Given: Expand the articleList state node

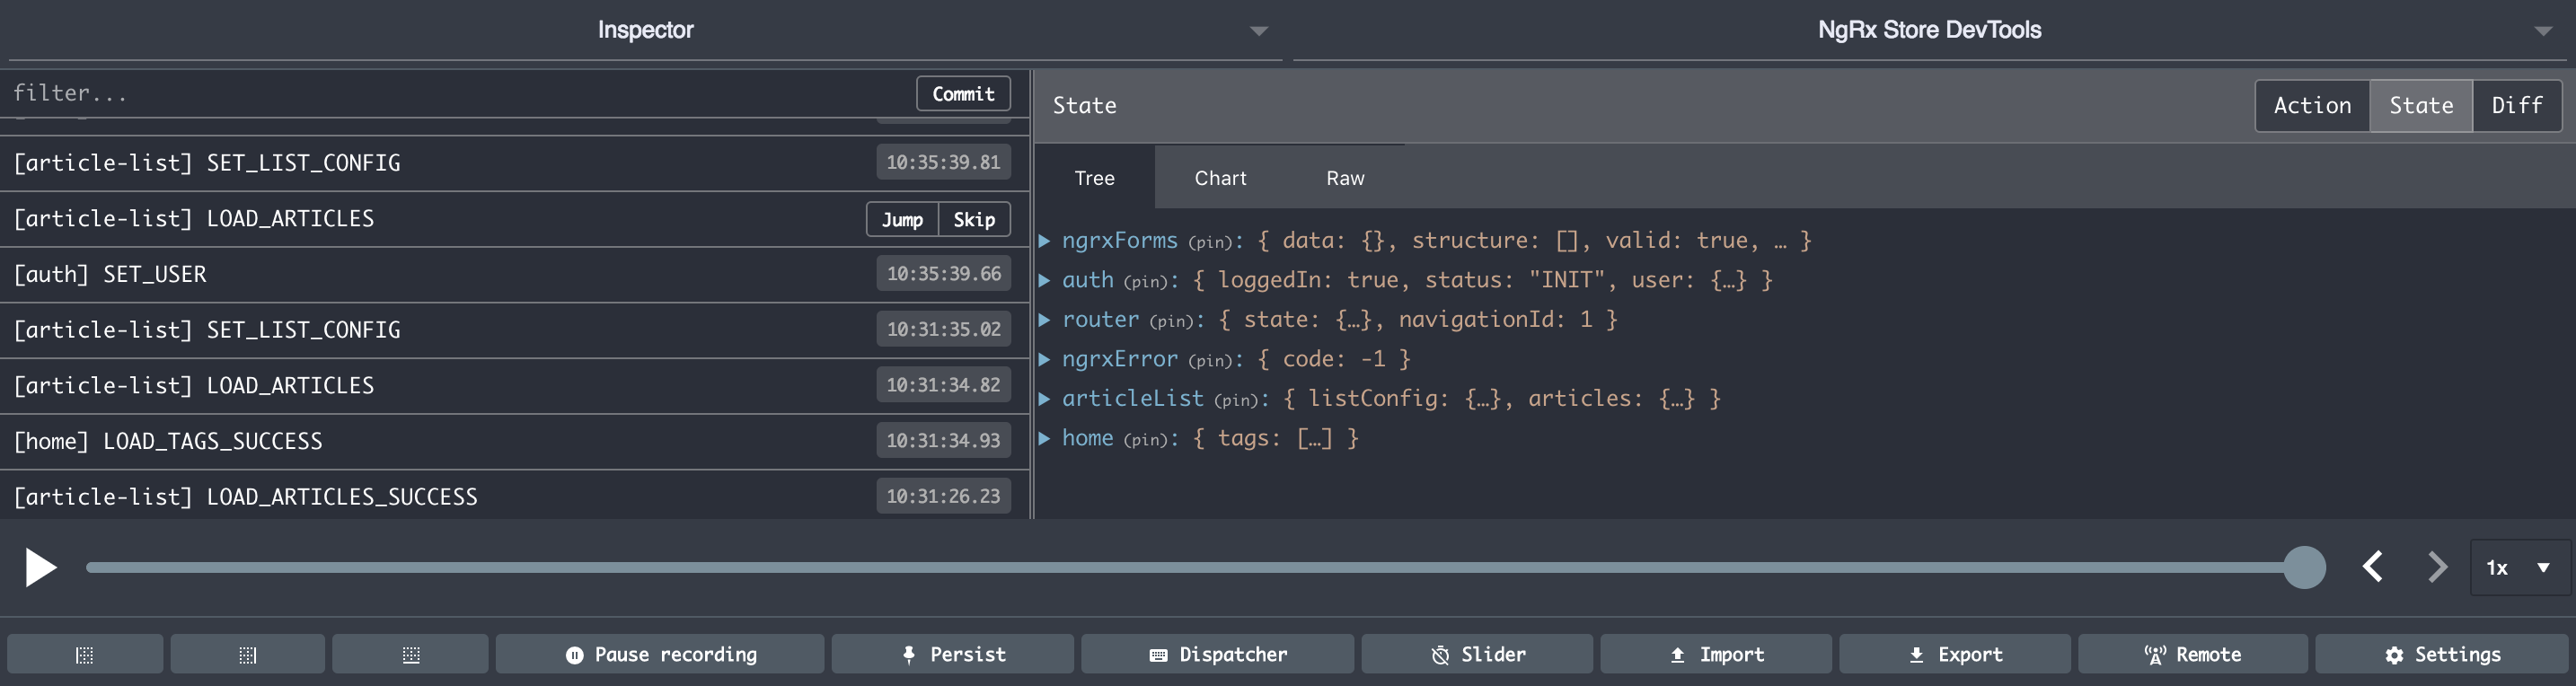Looking at the screenshot, I should coord(1044,399).
